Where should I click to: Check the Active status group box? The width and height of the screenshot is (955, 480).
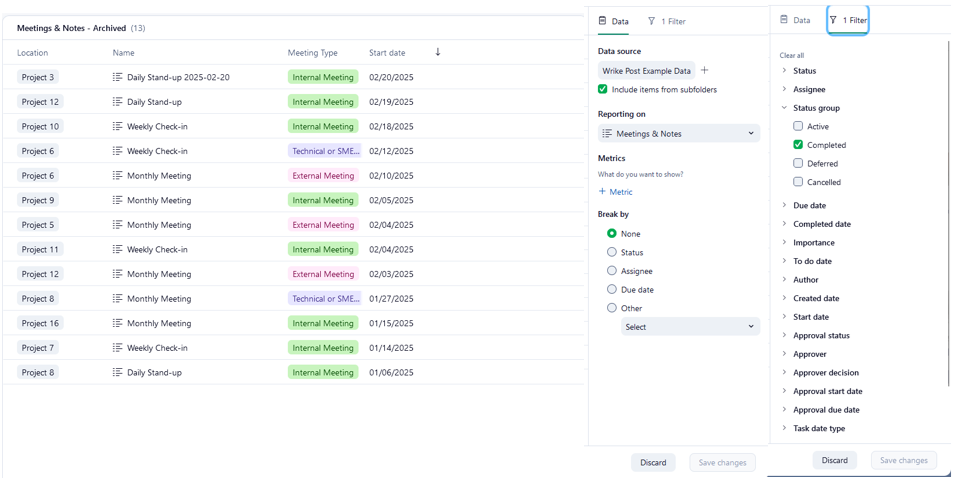pos(798,127)
